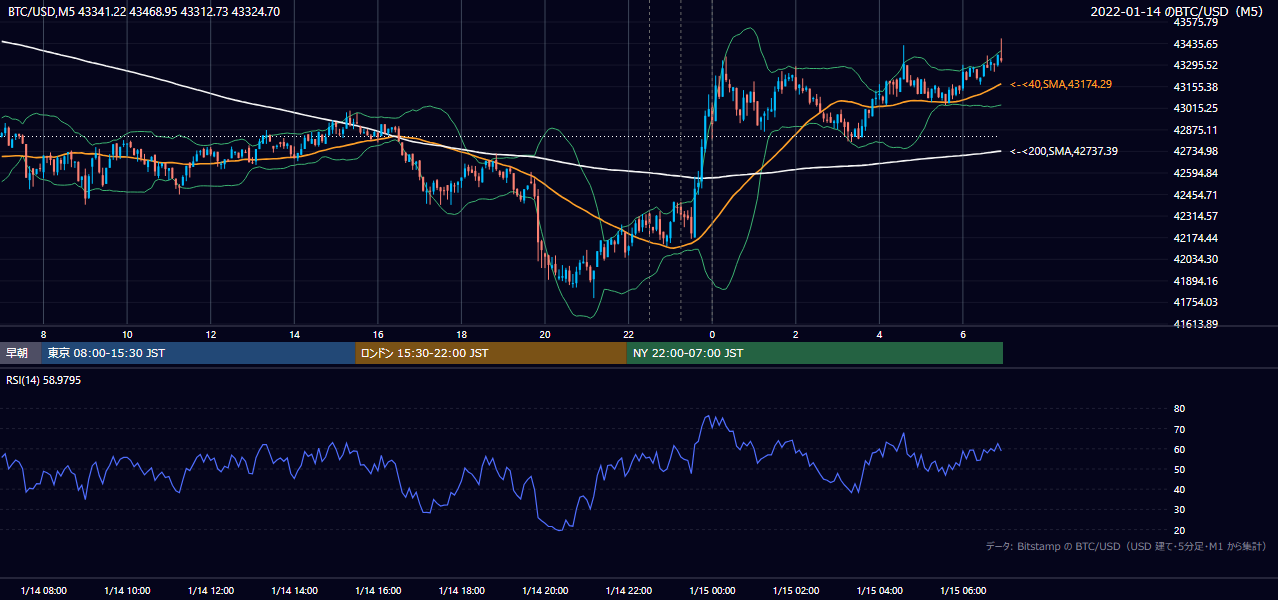Click hour tick 16 under the price chart

378,334
